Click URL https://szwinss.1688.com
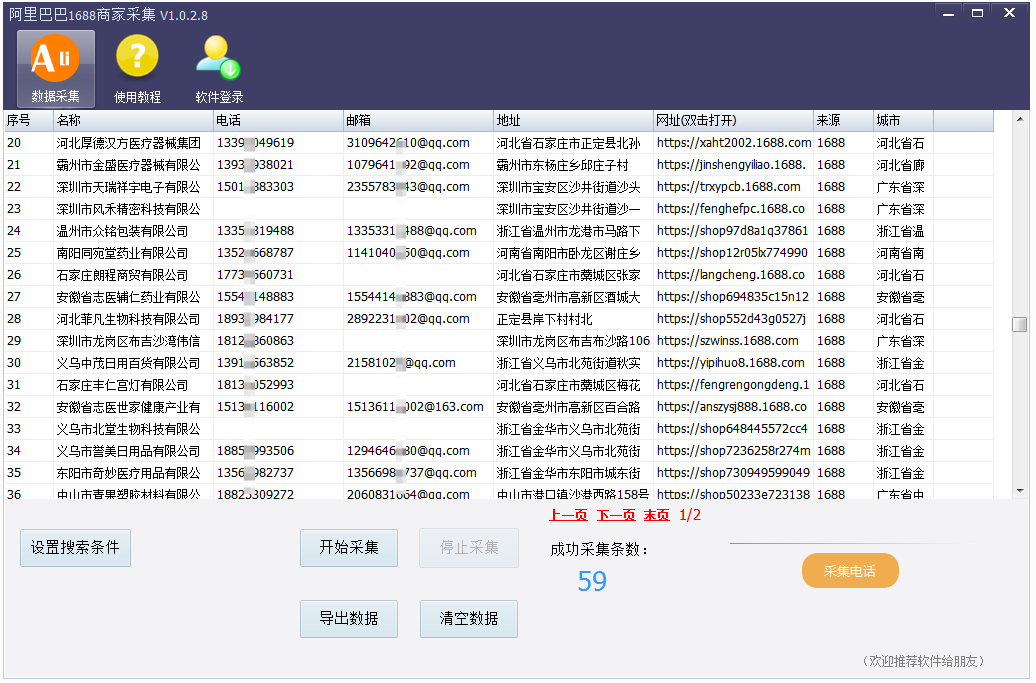 [x=727, y=341]
